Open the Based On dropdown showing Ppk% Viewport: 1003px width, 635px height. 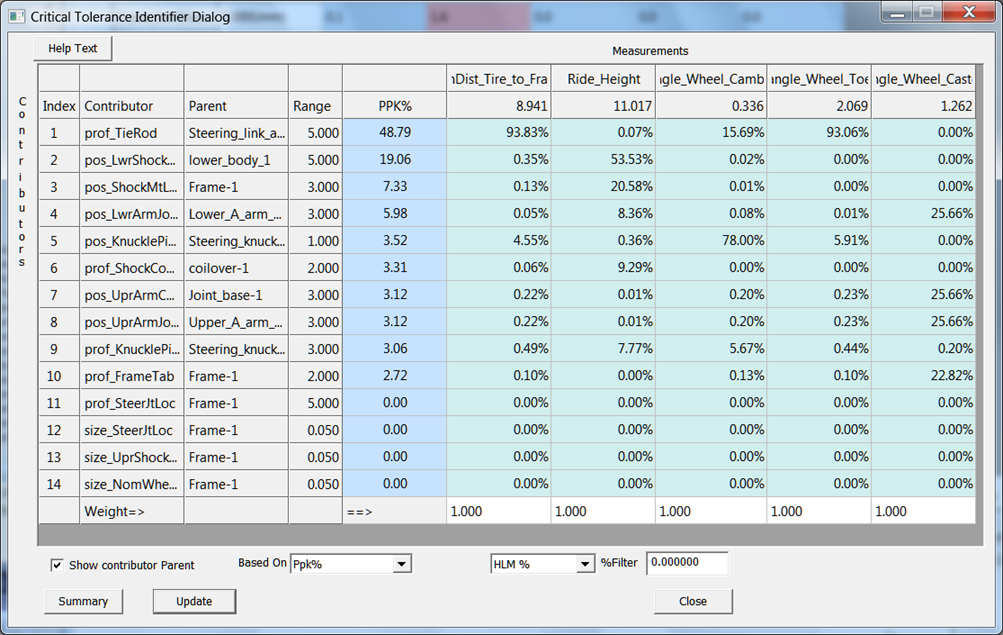tap(350, 563)
